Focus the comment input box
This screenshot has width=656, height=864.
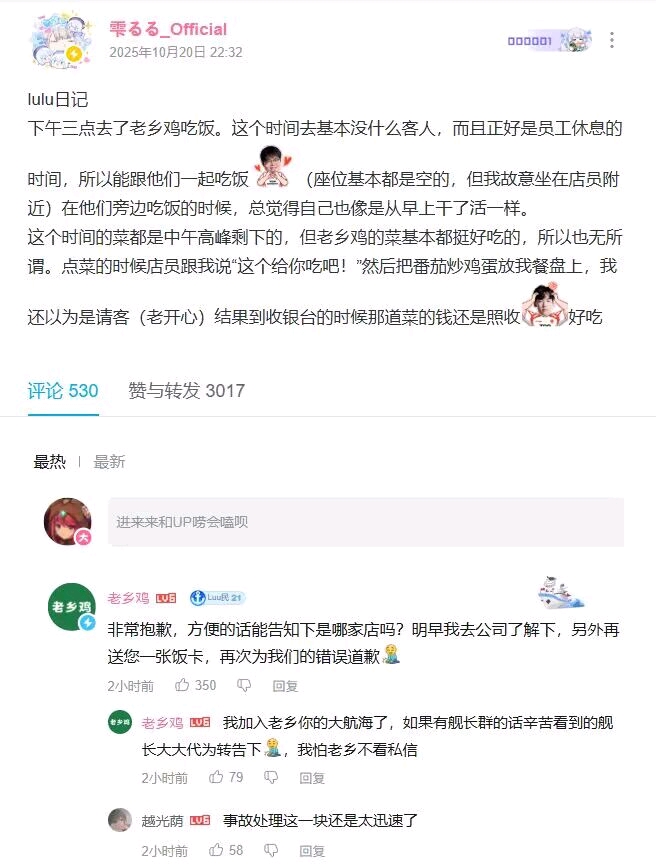pos(366,522)
